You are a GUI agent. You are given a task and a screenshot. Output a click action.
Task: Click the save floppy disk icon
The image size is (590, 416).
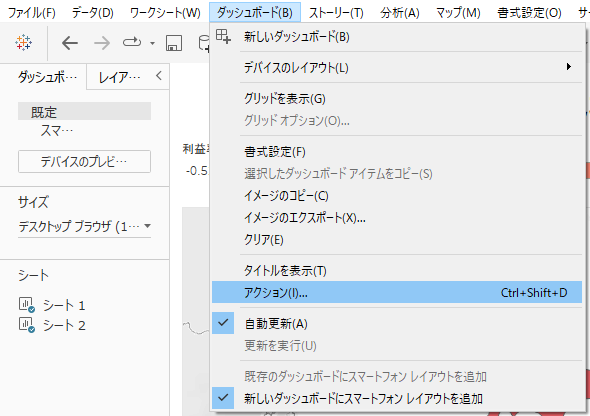[174, 43]
